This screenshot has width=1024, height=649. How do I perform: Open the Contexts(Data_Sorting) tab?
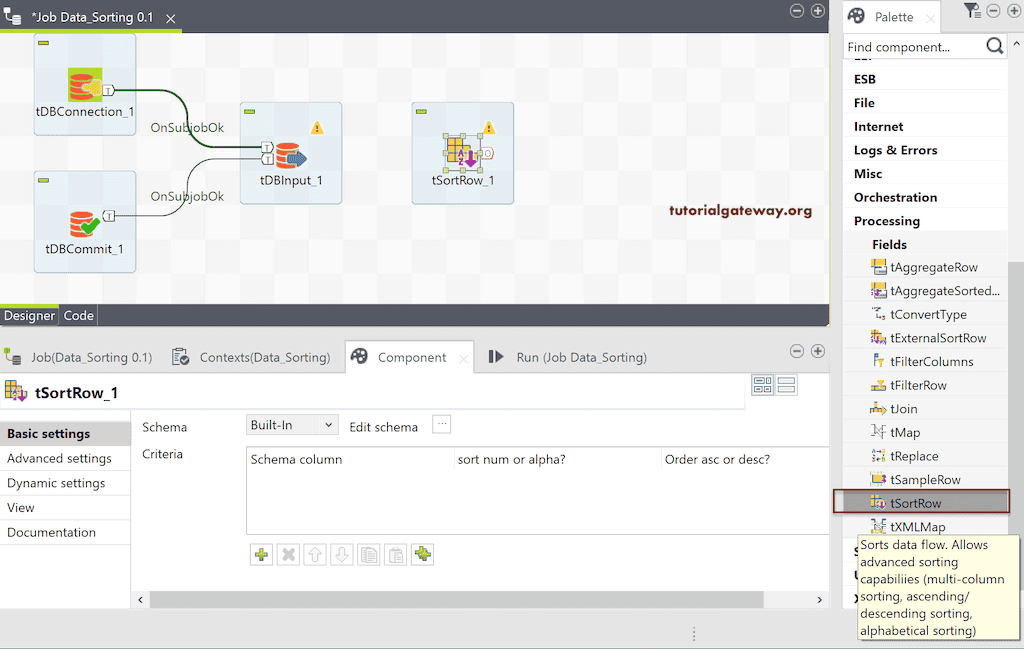click(251, 357)
